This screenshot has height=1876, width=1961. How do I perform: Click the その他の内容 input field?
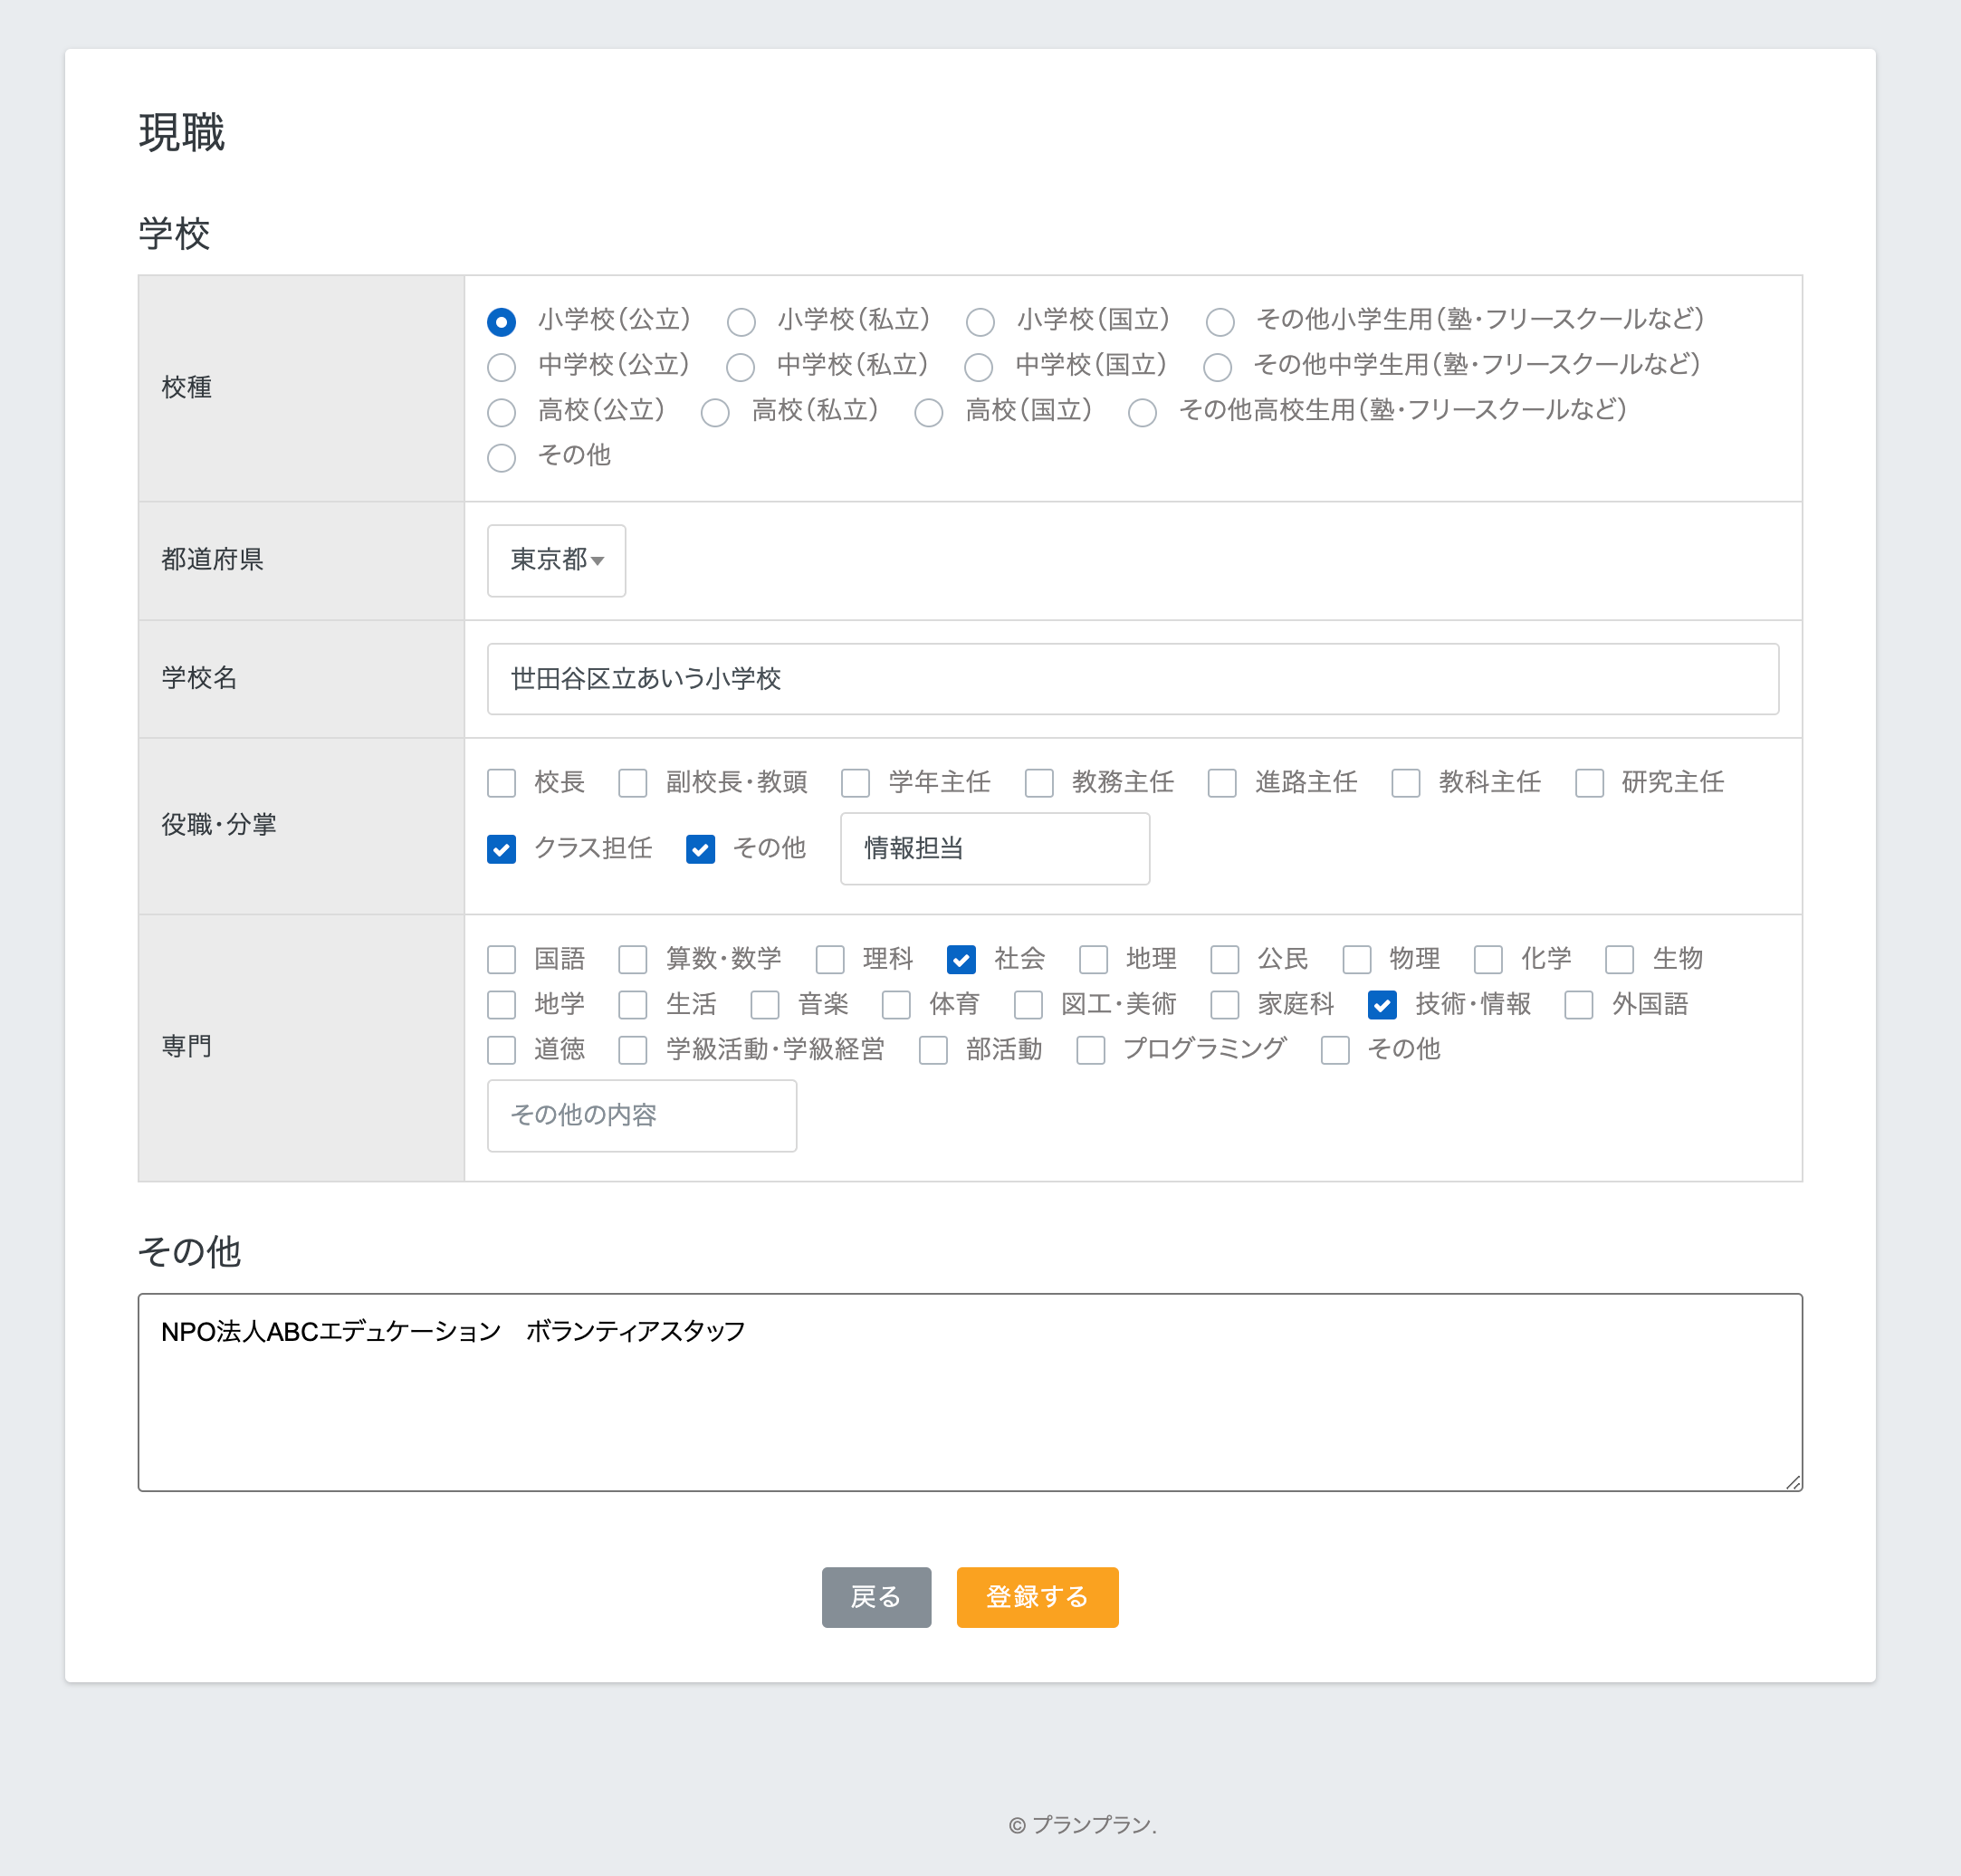641,1115
